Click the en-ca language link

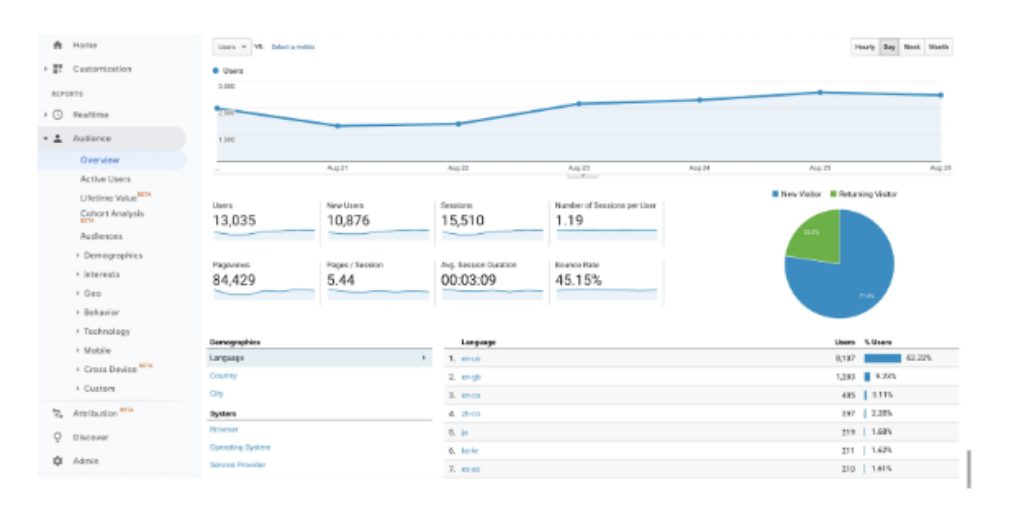point(471,395)
